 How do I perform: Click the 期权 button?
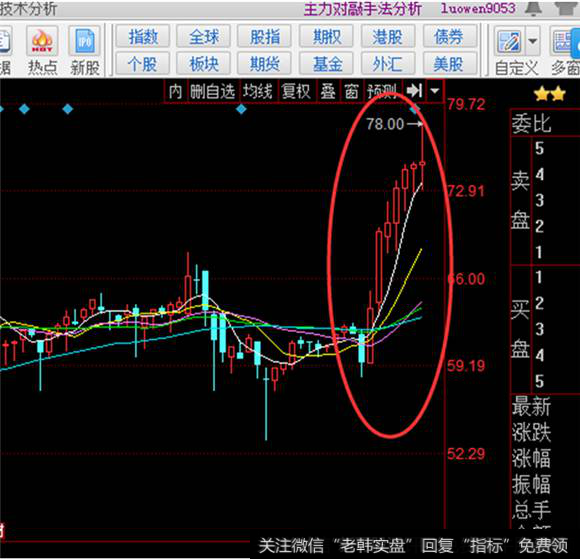pyautogui.click(x=326, y=36)
